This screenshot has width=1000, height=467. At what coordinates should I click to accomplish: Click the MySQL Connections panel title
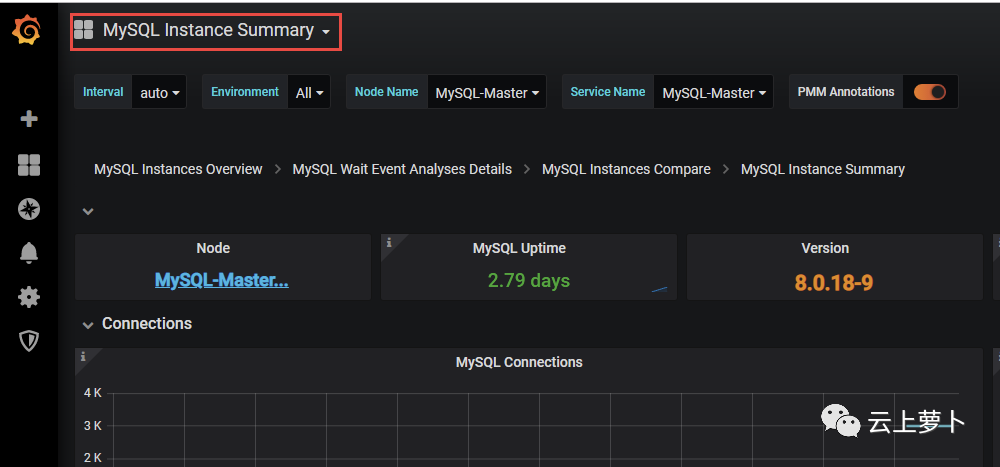pos(519,362)
